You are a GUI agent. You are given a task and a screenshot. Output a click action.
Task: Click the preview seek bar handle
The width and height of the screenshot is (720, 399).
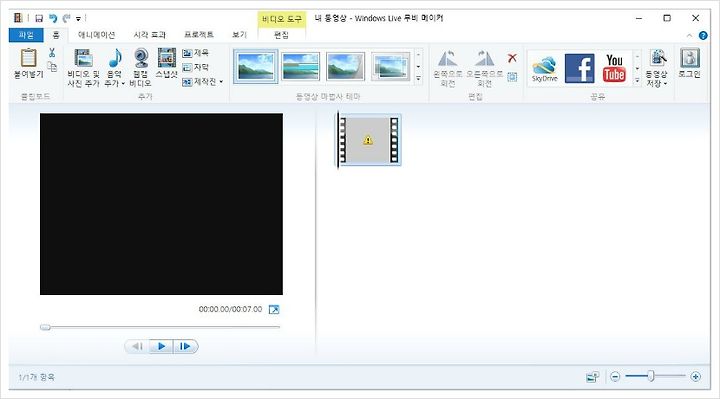(x=45, y=327)
